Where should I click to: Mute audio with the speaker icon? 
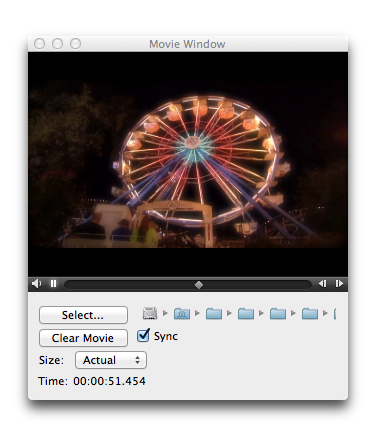coord(36,284)
